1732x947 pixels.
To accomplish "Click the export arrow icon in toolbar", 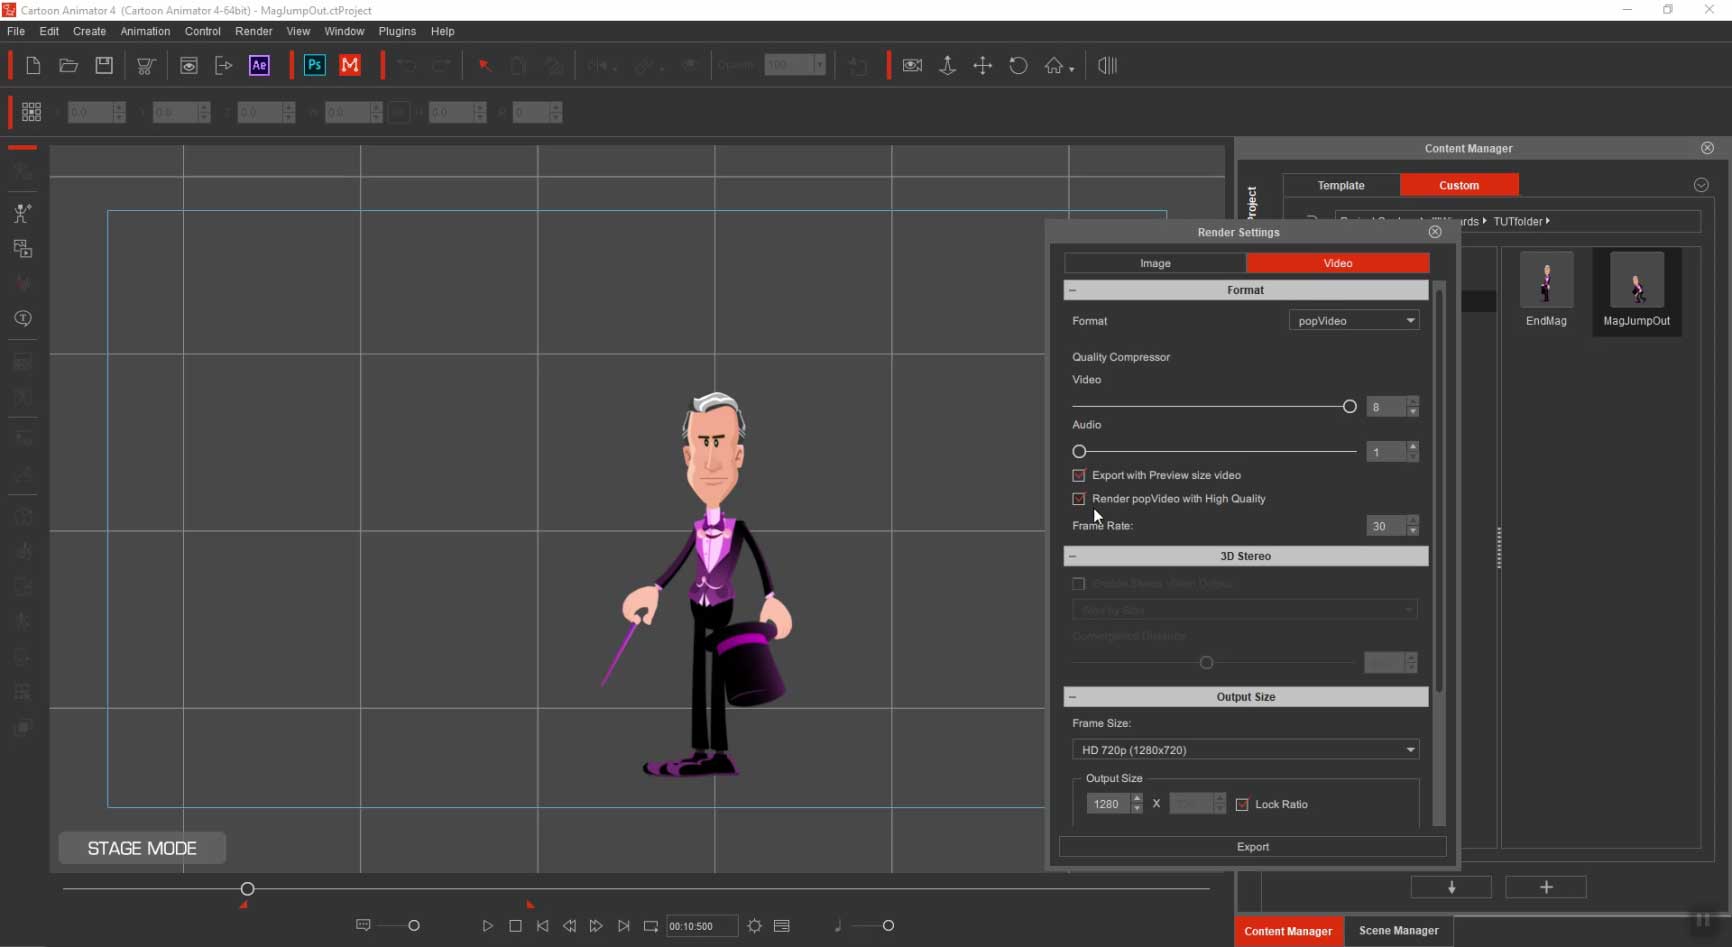I will pos(224,66).
